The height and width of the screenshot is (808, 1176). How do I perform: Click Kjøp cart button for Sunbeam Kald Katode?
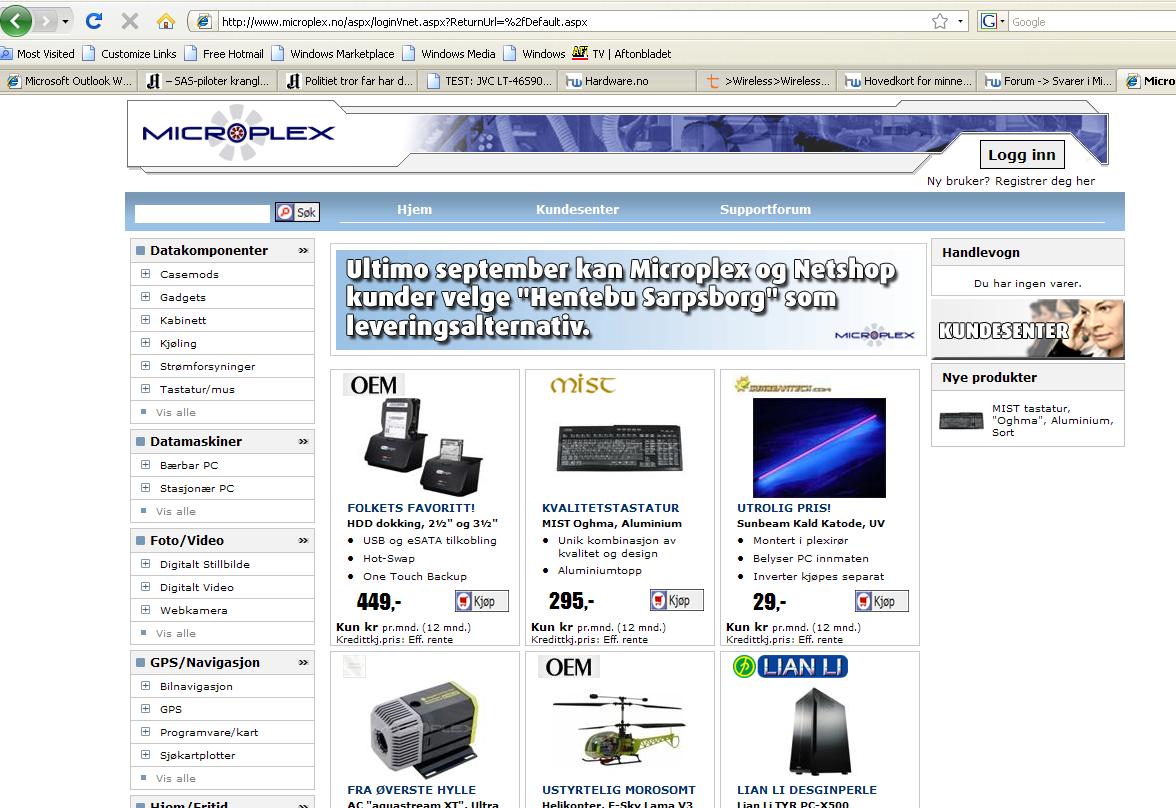point(881,601)
